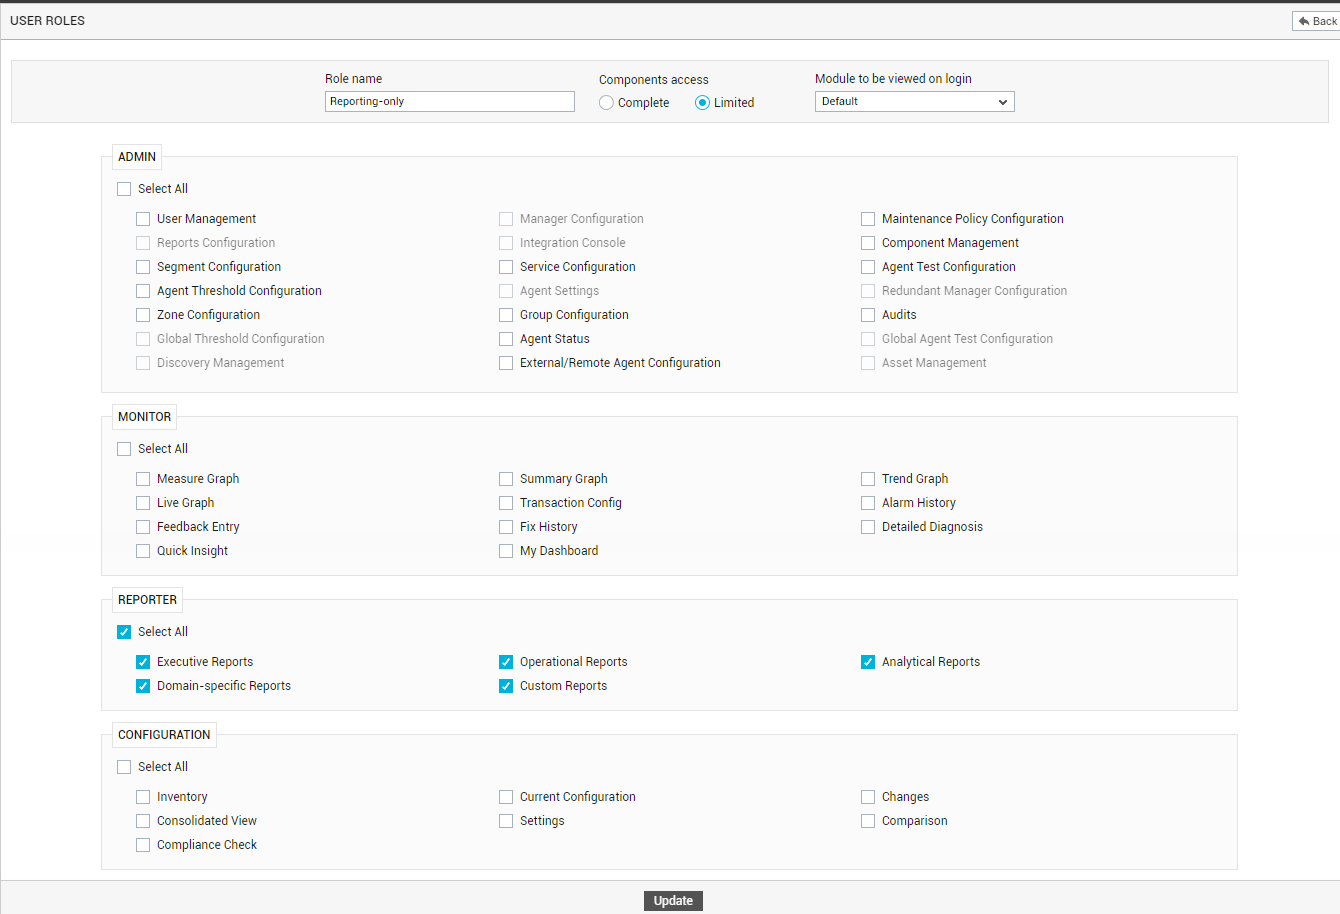The image size is (1340, 914).
Task: Check Current Configuration checkbox
Action: click(x=506, y=797)
